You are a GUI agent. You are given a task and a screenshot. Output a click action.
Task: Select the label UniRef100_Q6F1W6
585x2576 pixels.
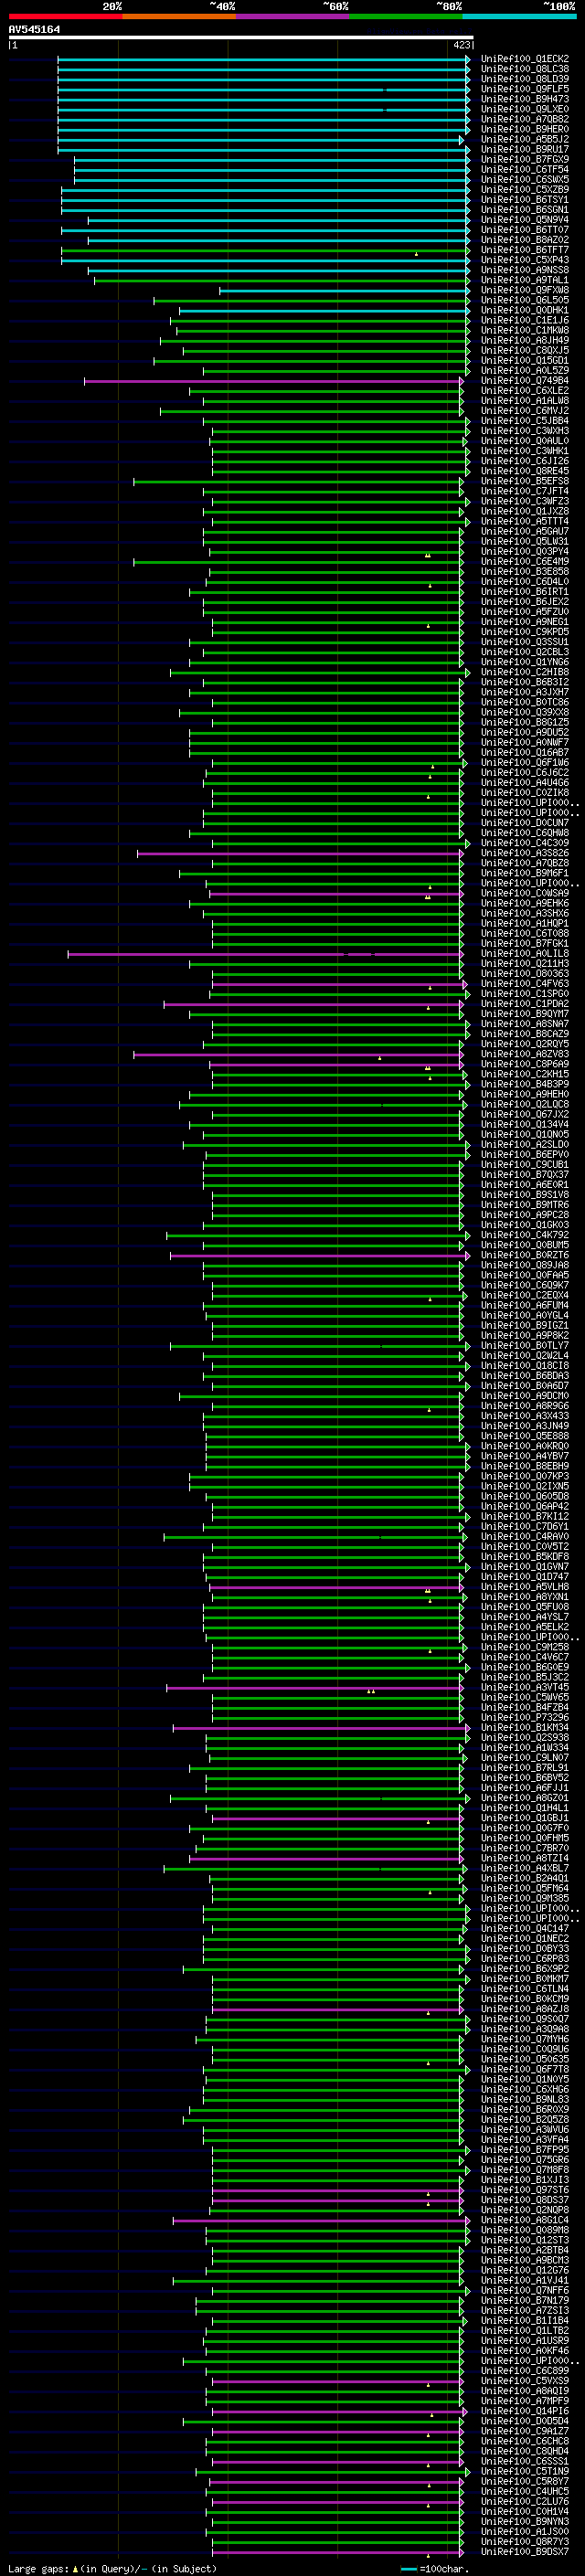pos(525,763)
